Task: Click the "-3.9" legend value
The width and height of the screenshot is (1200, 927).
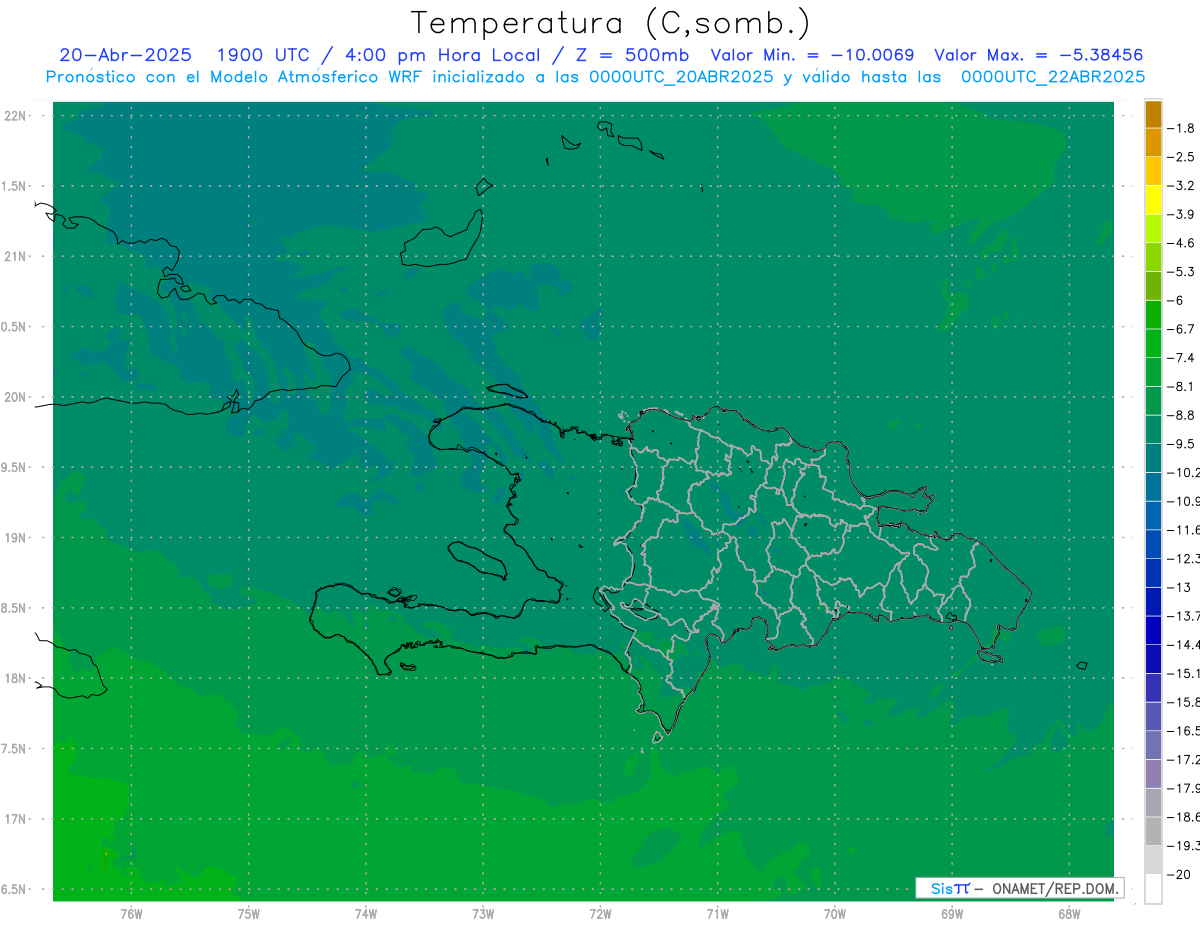Action: pos(1182,214)
